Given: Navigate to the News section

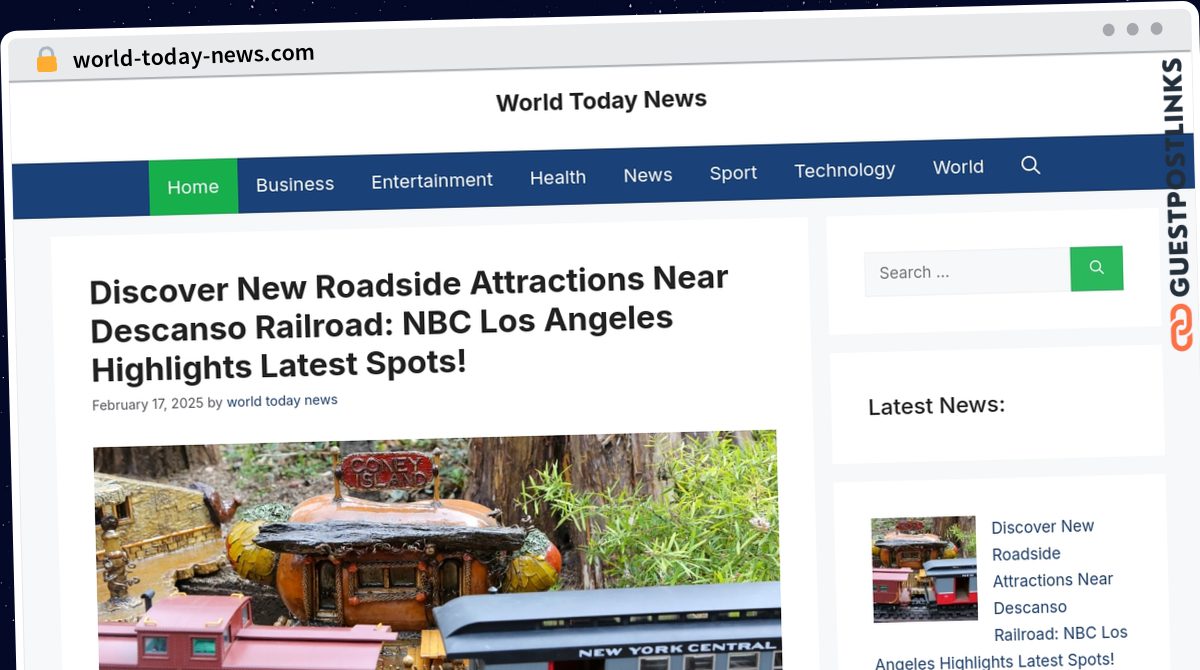Looking at the screenshot, I should pyautogui.click(x=648, y=175).
